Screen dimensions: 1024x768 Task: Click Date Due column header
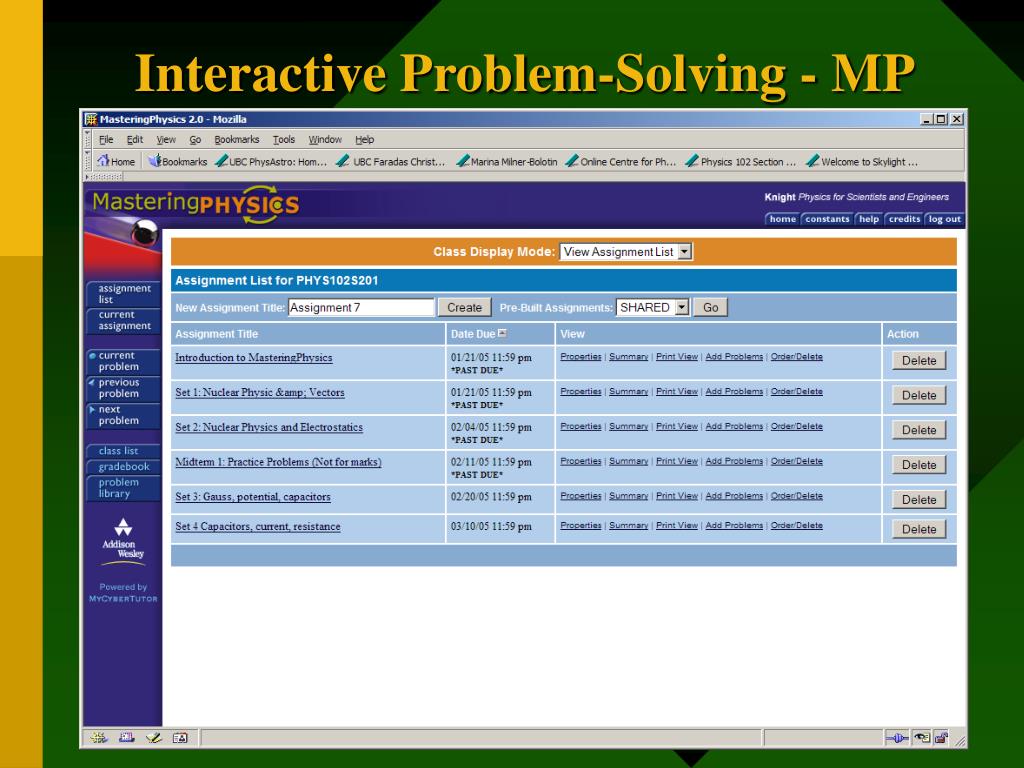(473, 334)
